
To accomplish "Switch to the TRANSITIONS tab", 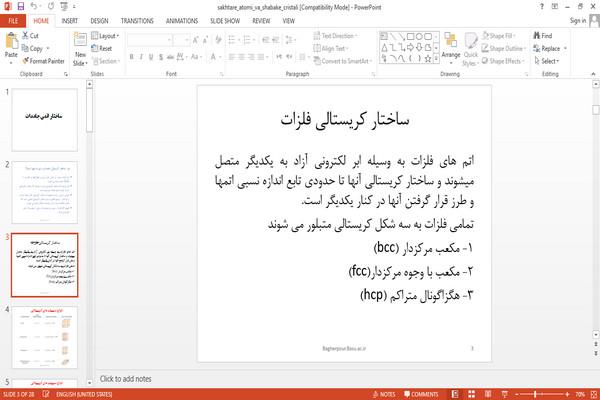I will click(x=137, y=21).
